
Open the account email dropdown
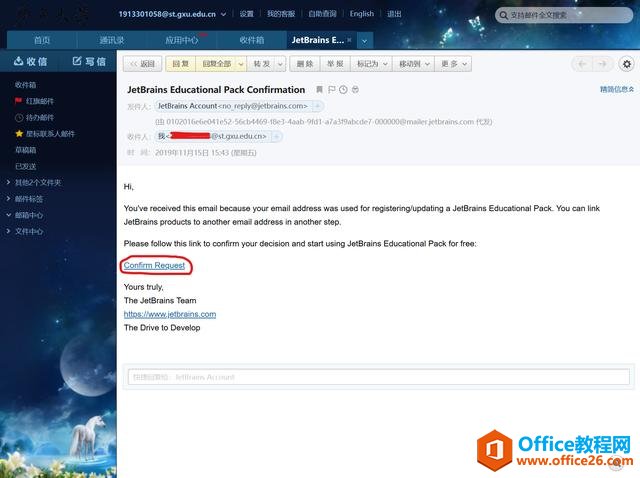223,14
